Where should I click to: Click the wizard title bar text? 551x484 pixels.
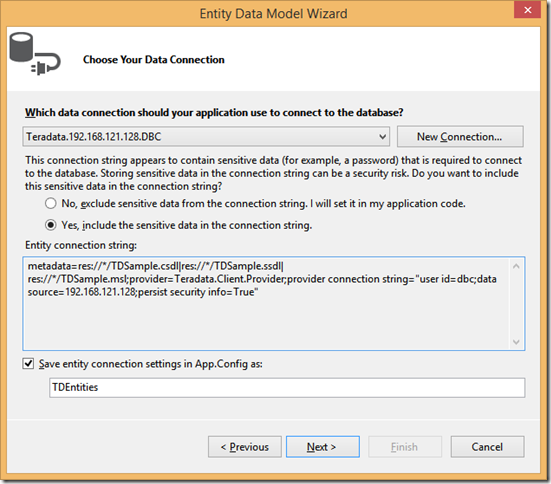tap(273, 14)
